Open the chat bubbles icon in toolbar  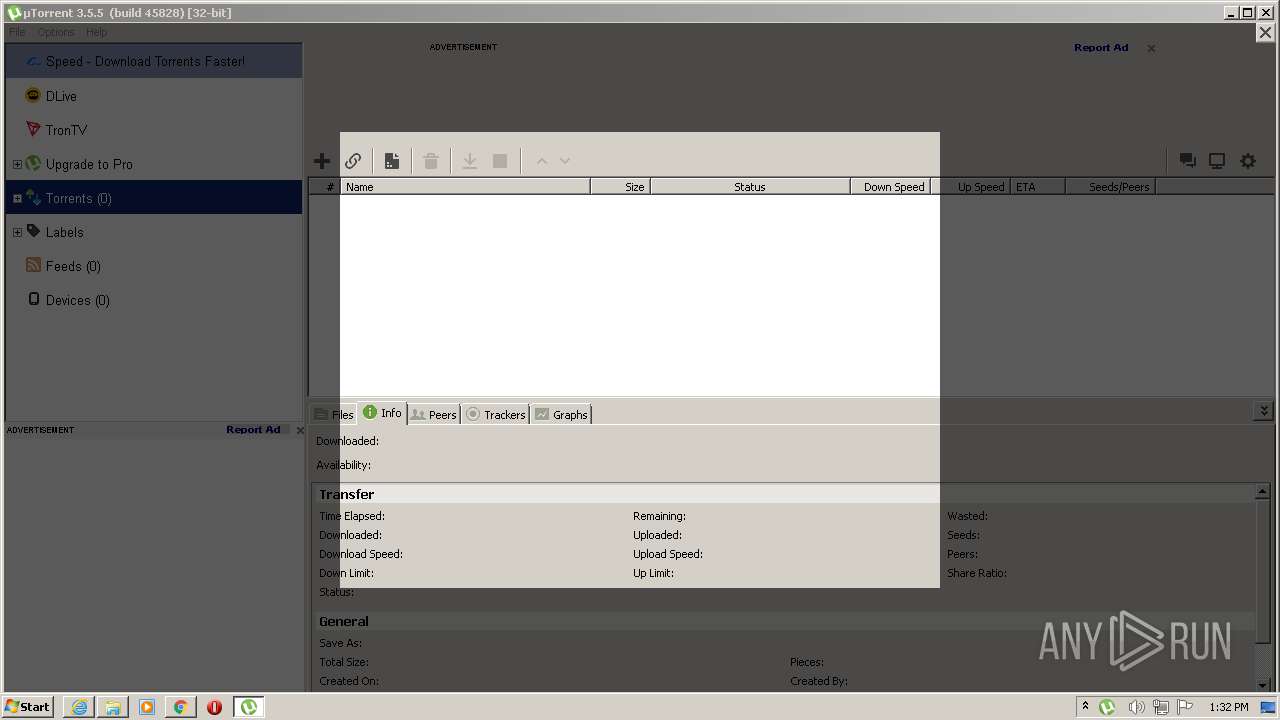click(x=1188, y=161)
